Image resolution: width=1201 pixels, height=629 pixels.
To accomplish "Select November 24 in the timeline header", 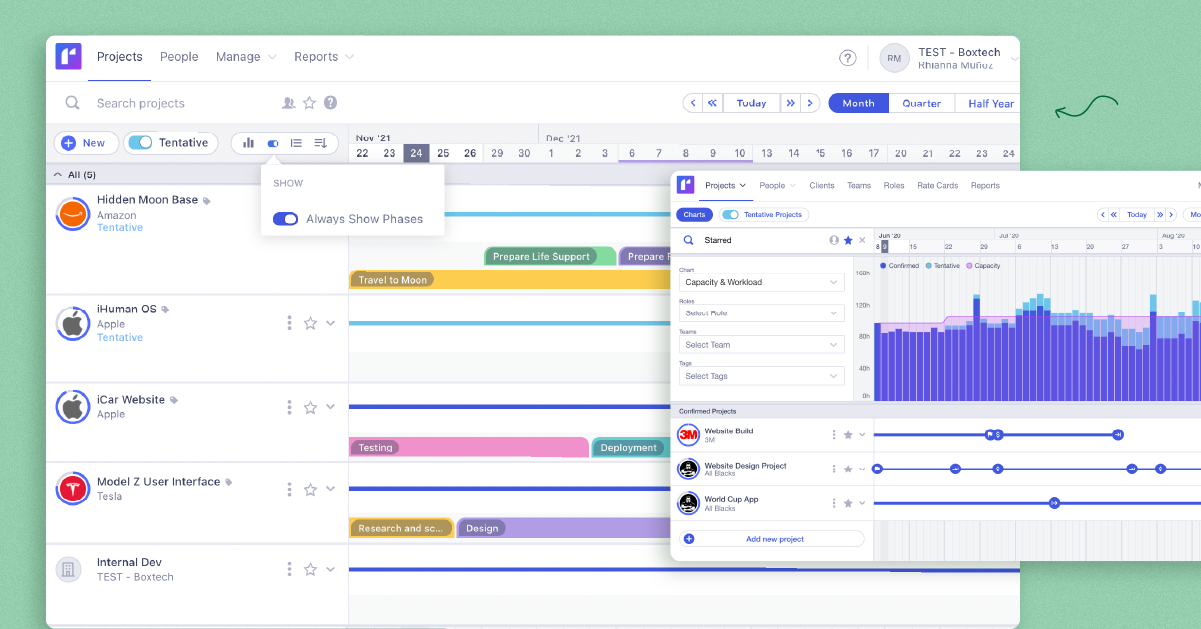I will 416,153.
